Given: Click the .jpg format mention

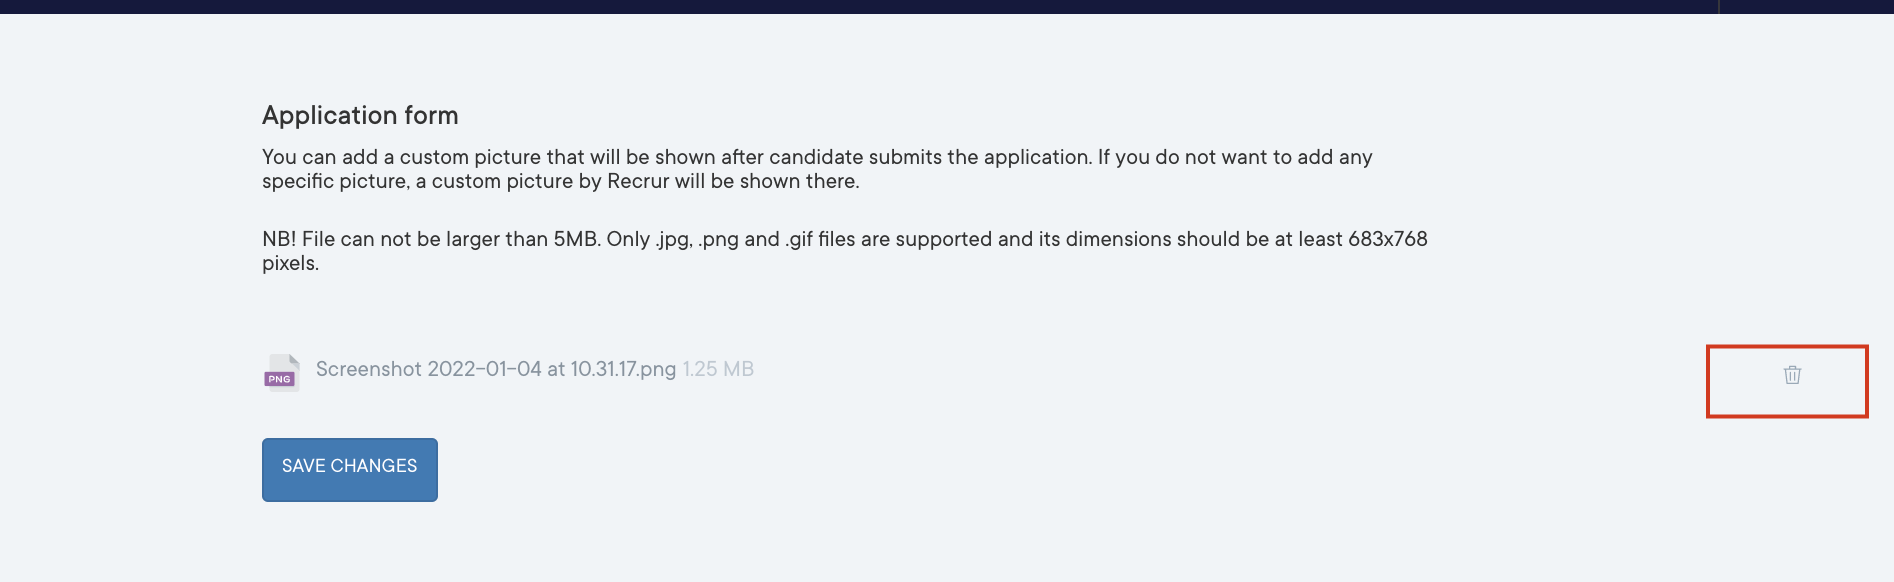Looking at the screenshot, I should coord(673,239).
